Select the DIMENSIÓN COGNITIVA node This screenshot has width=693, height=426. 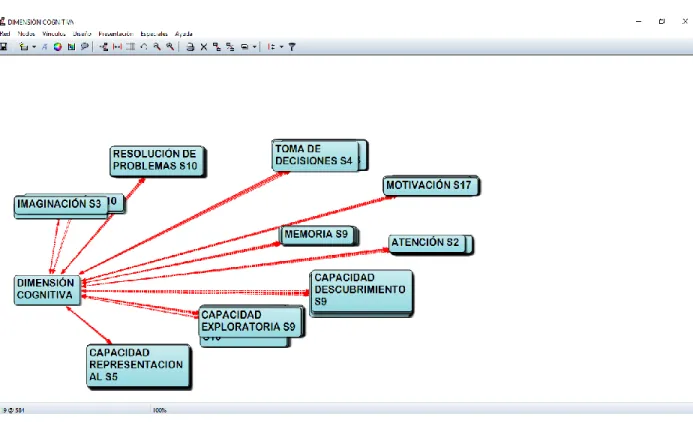(47, 289)
